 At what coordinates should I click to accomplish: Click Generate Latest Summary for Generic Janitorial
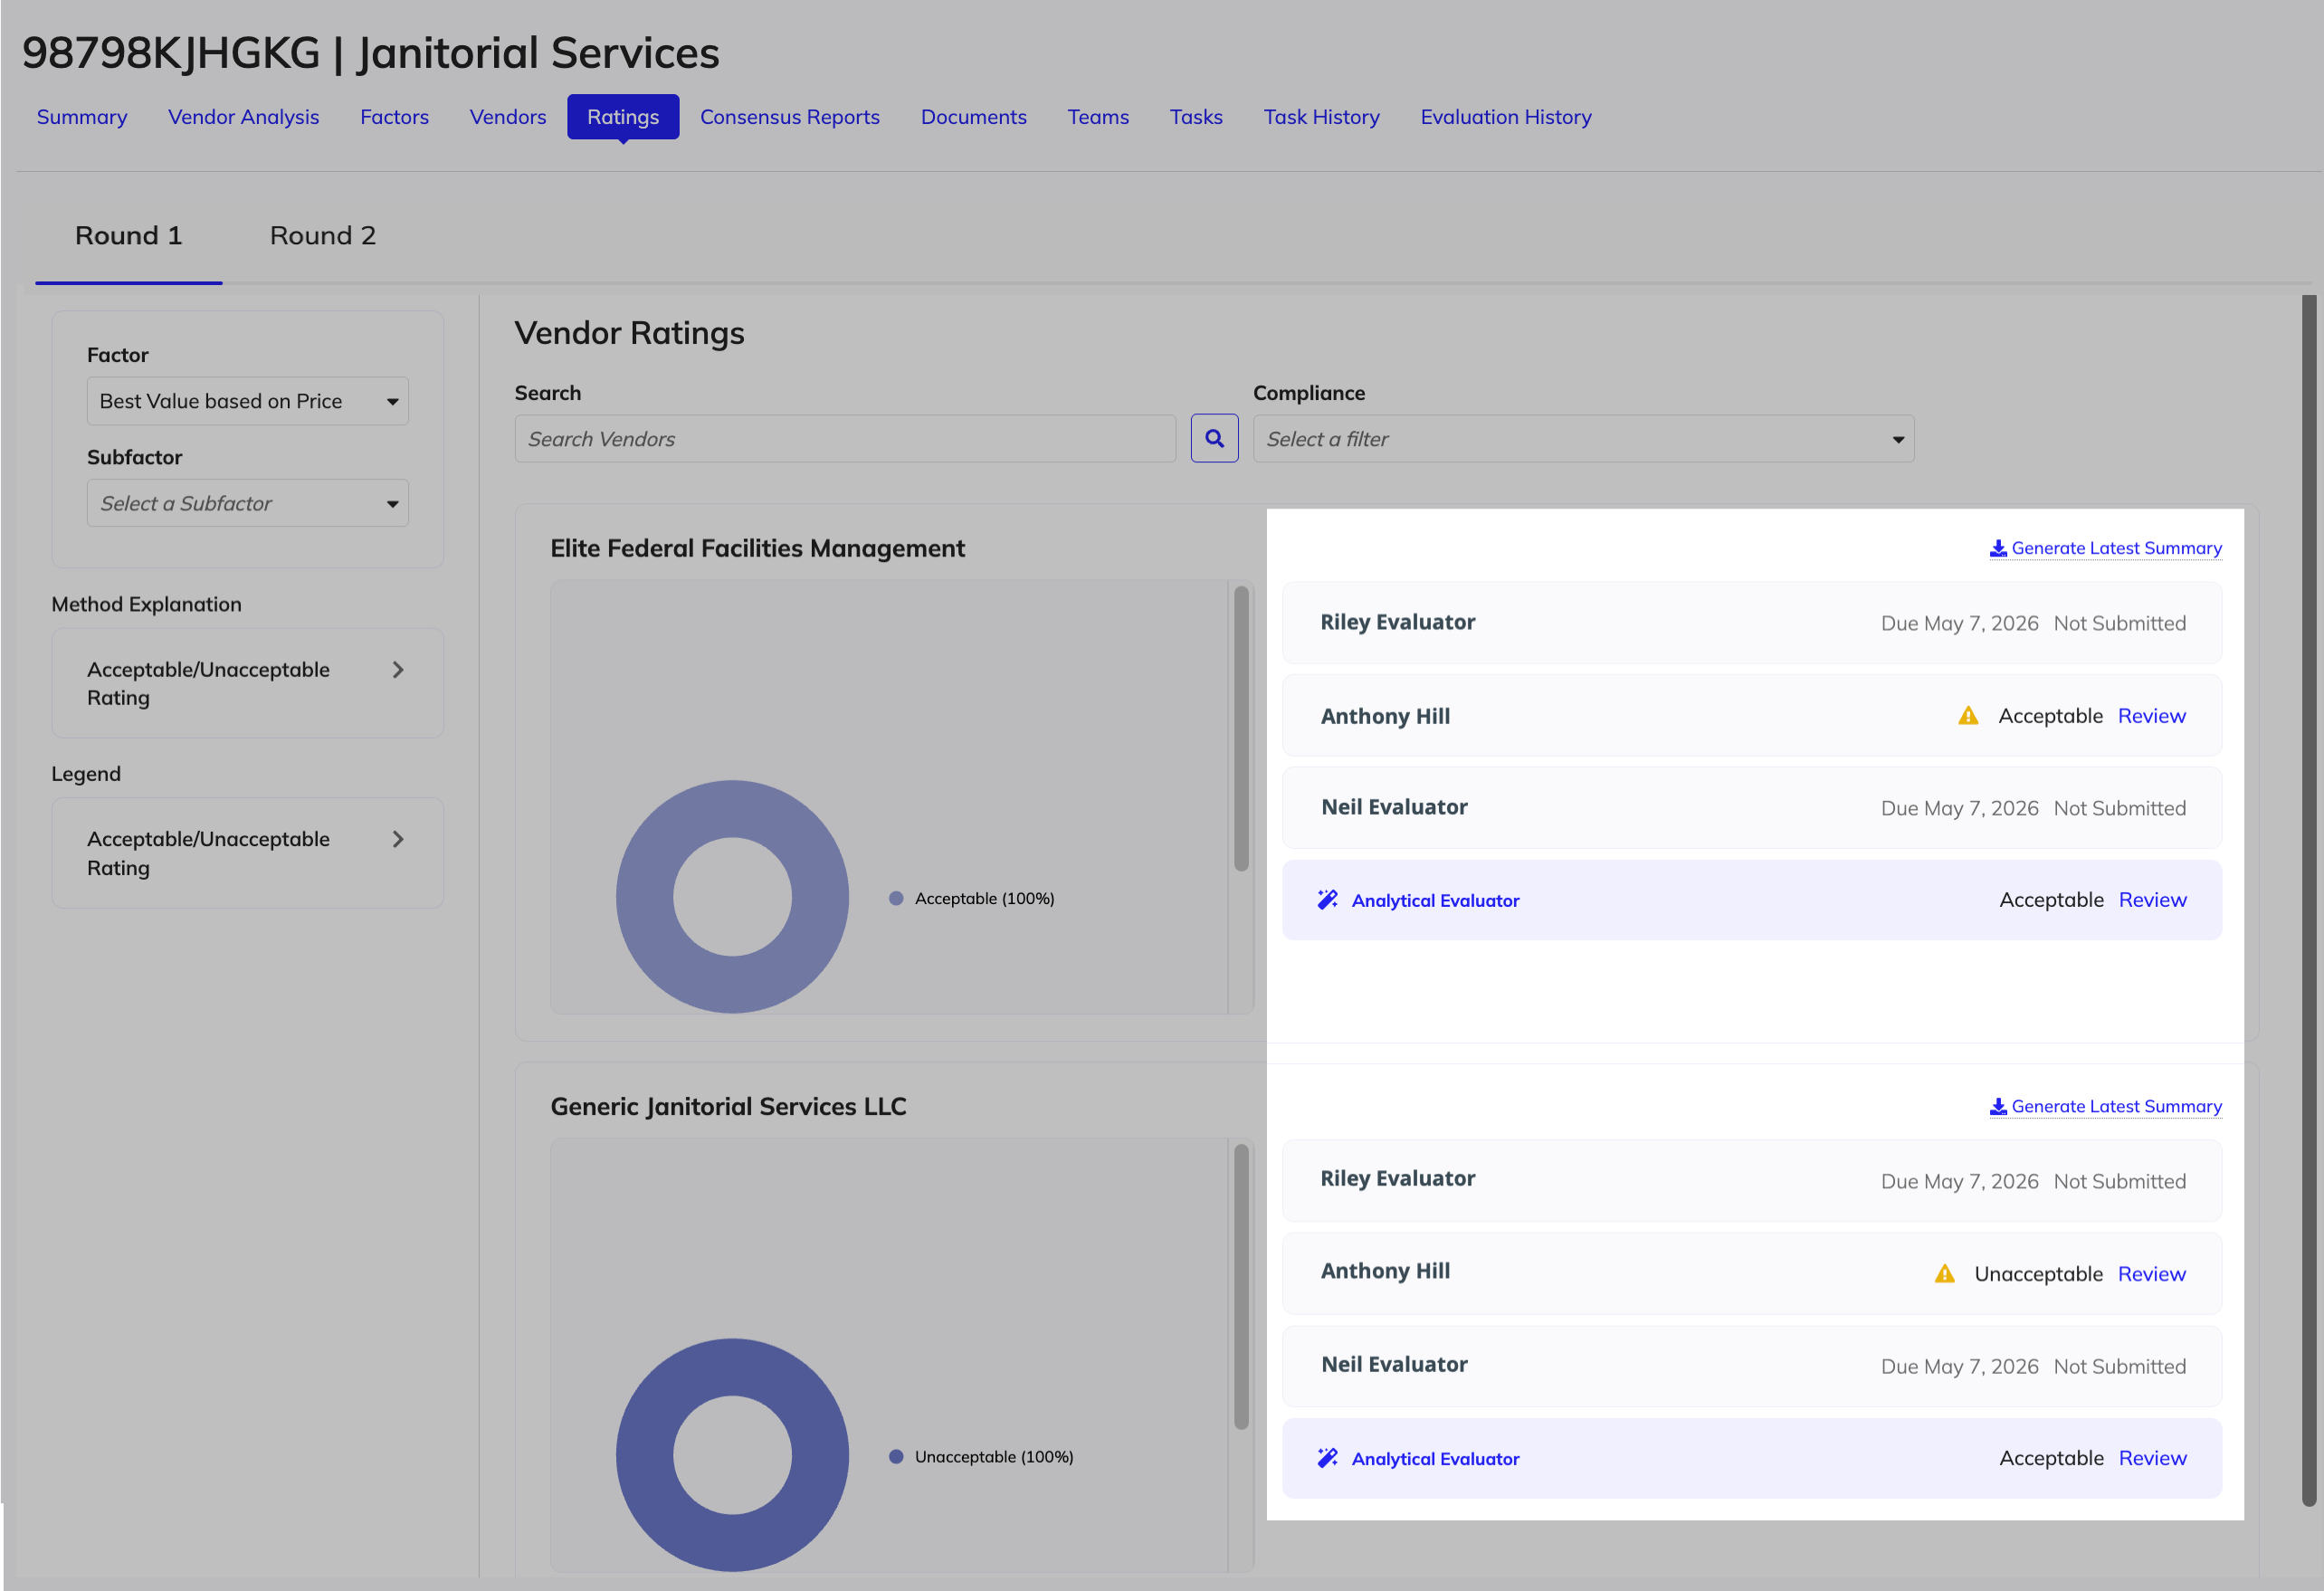2105,1106
